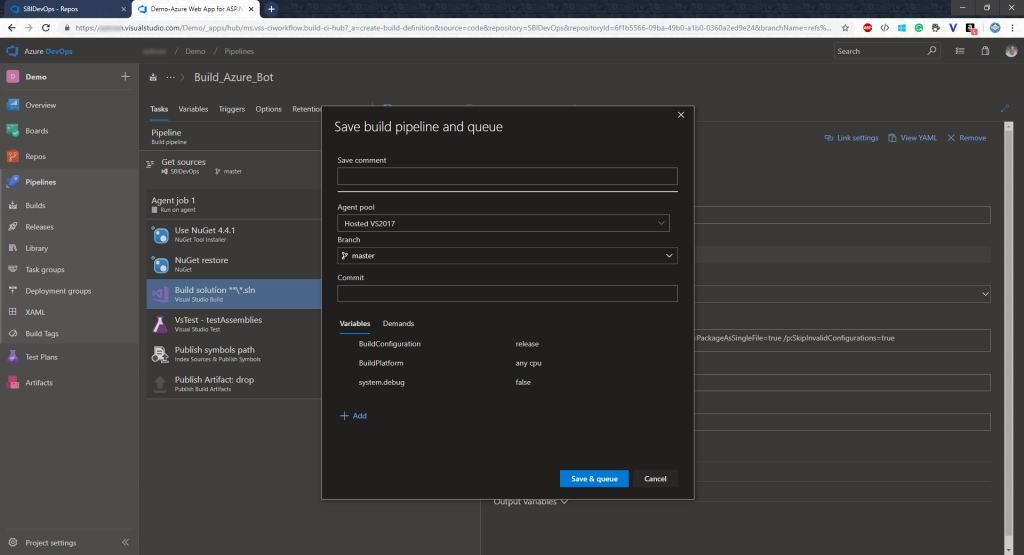Switch to SBIDevOps - Repos browser tab

65,9
